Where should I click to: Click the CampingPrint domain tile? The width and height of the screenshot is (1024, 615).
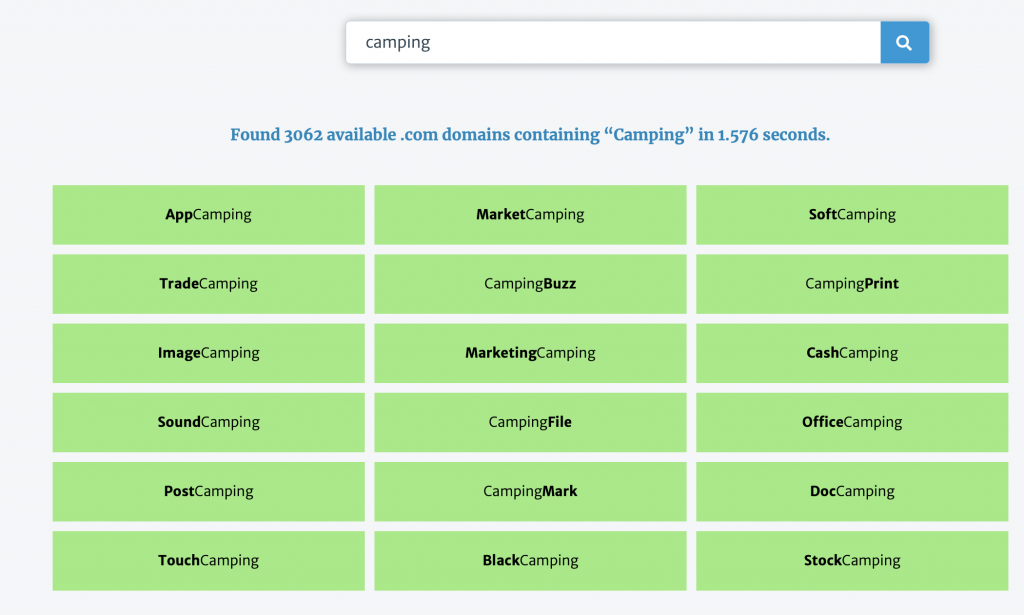(x=852, y=284)
